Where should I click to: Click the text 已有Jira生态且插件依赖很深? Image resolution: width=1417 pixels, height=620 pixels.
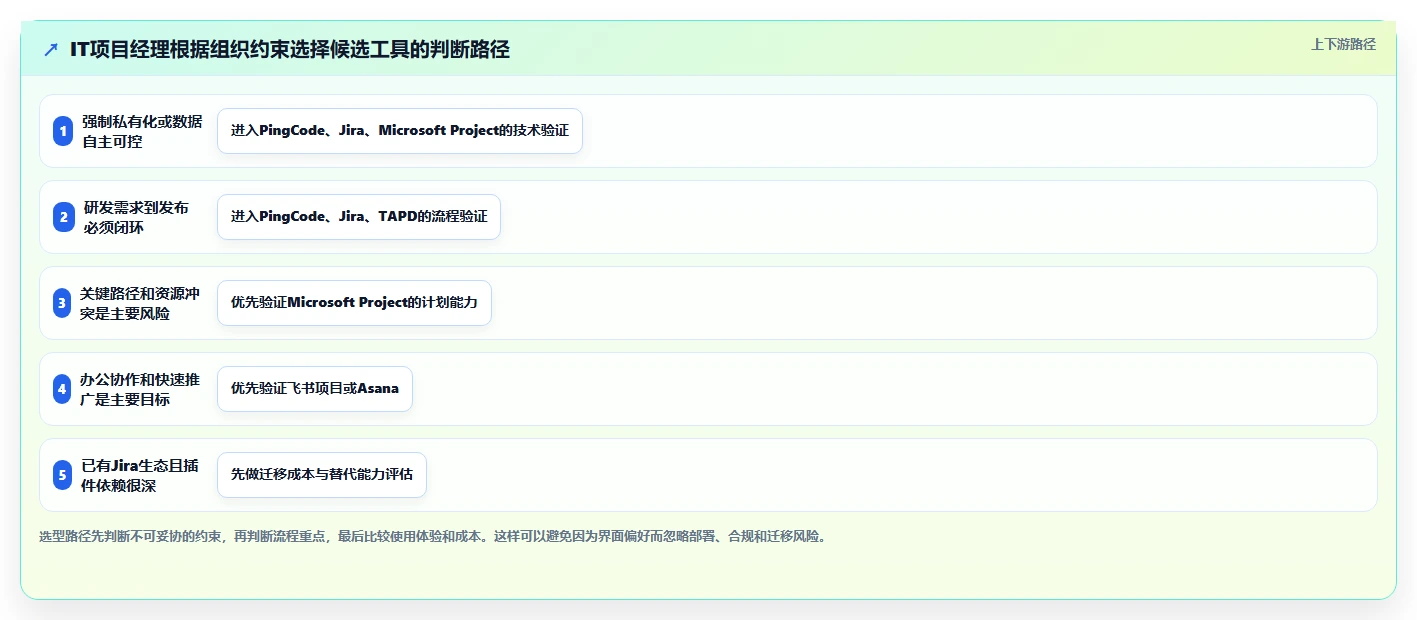tap(140, 475)
